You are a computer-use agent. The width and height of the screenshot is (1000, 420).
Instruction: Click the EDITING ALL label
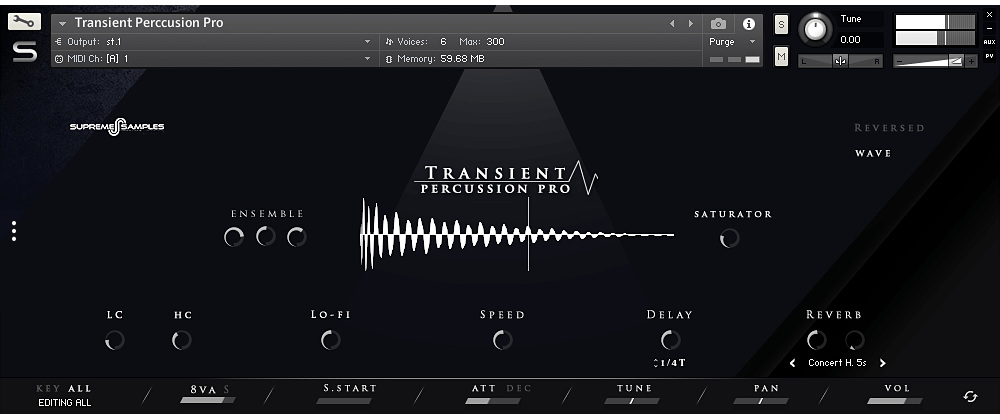coord(64,403)
